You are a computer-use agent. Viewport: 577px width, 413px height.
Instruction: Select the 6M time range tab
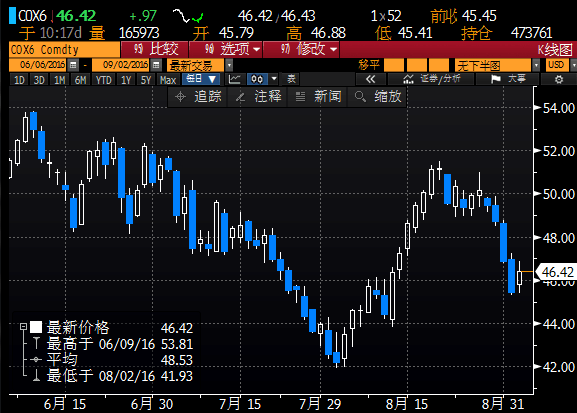pos(80,80)
